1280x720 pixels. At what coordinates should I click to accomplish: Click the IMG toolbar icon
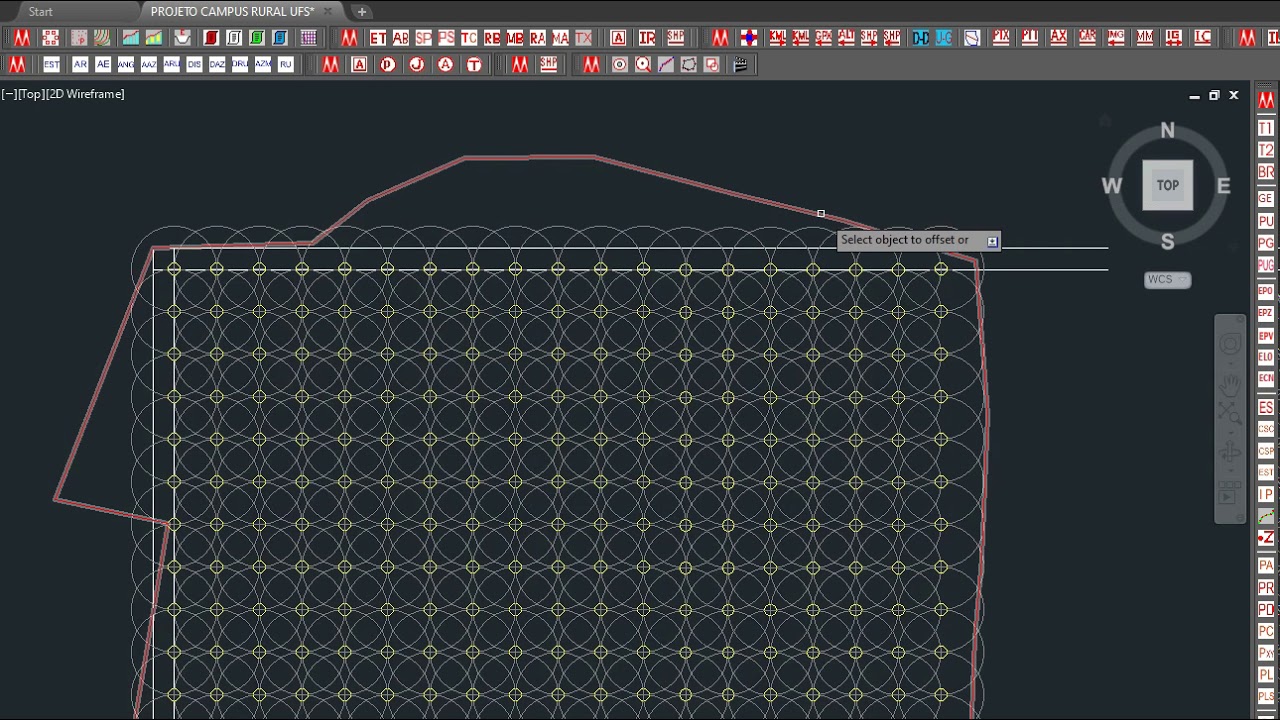1116,38
